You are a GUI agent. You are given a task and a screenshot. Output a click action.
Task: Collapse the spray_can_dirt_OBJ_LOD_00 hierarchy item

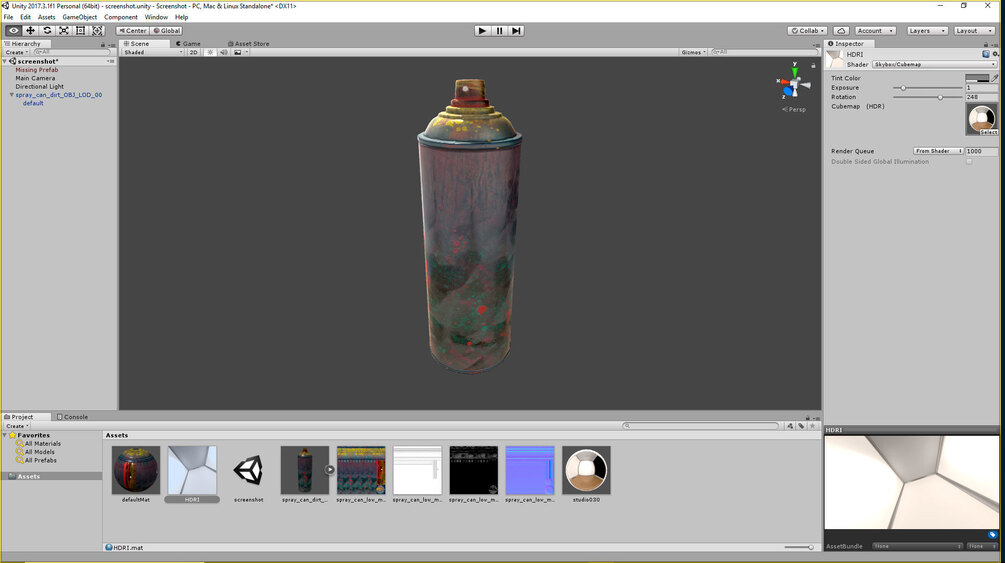[12, 95]
